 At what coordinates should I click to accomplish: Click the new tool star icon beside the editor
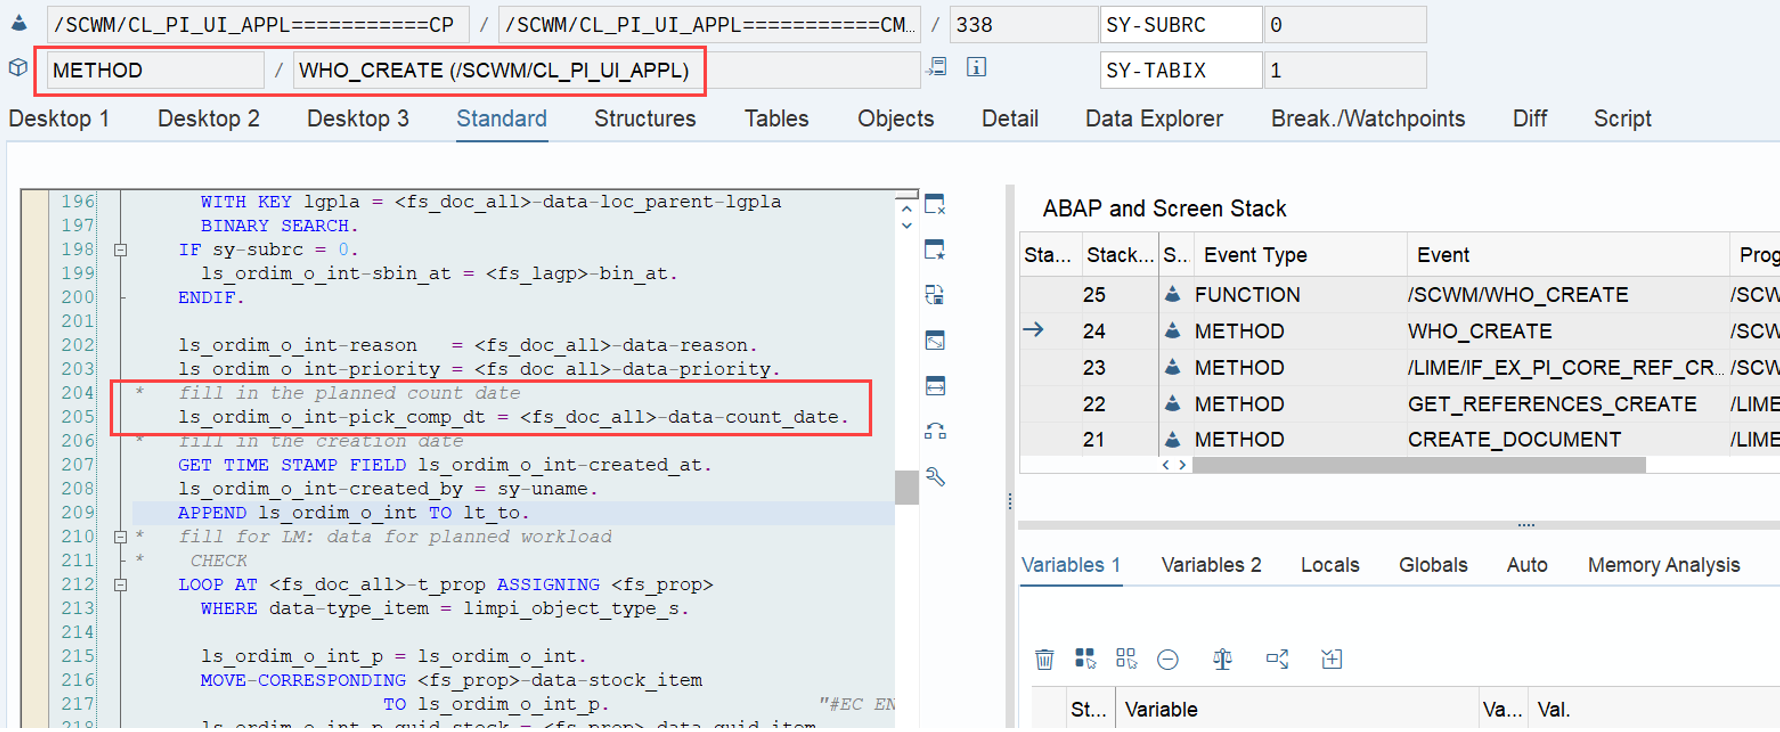click(935, 250)
